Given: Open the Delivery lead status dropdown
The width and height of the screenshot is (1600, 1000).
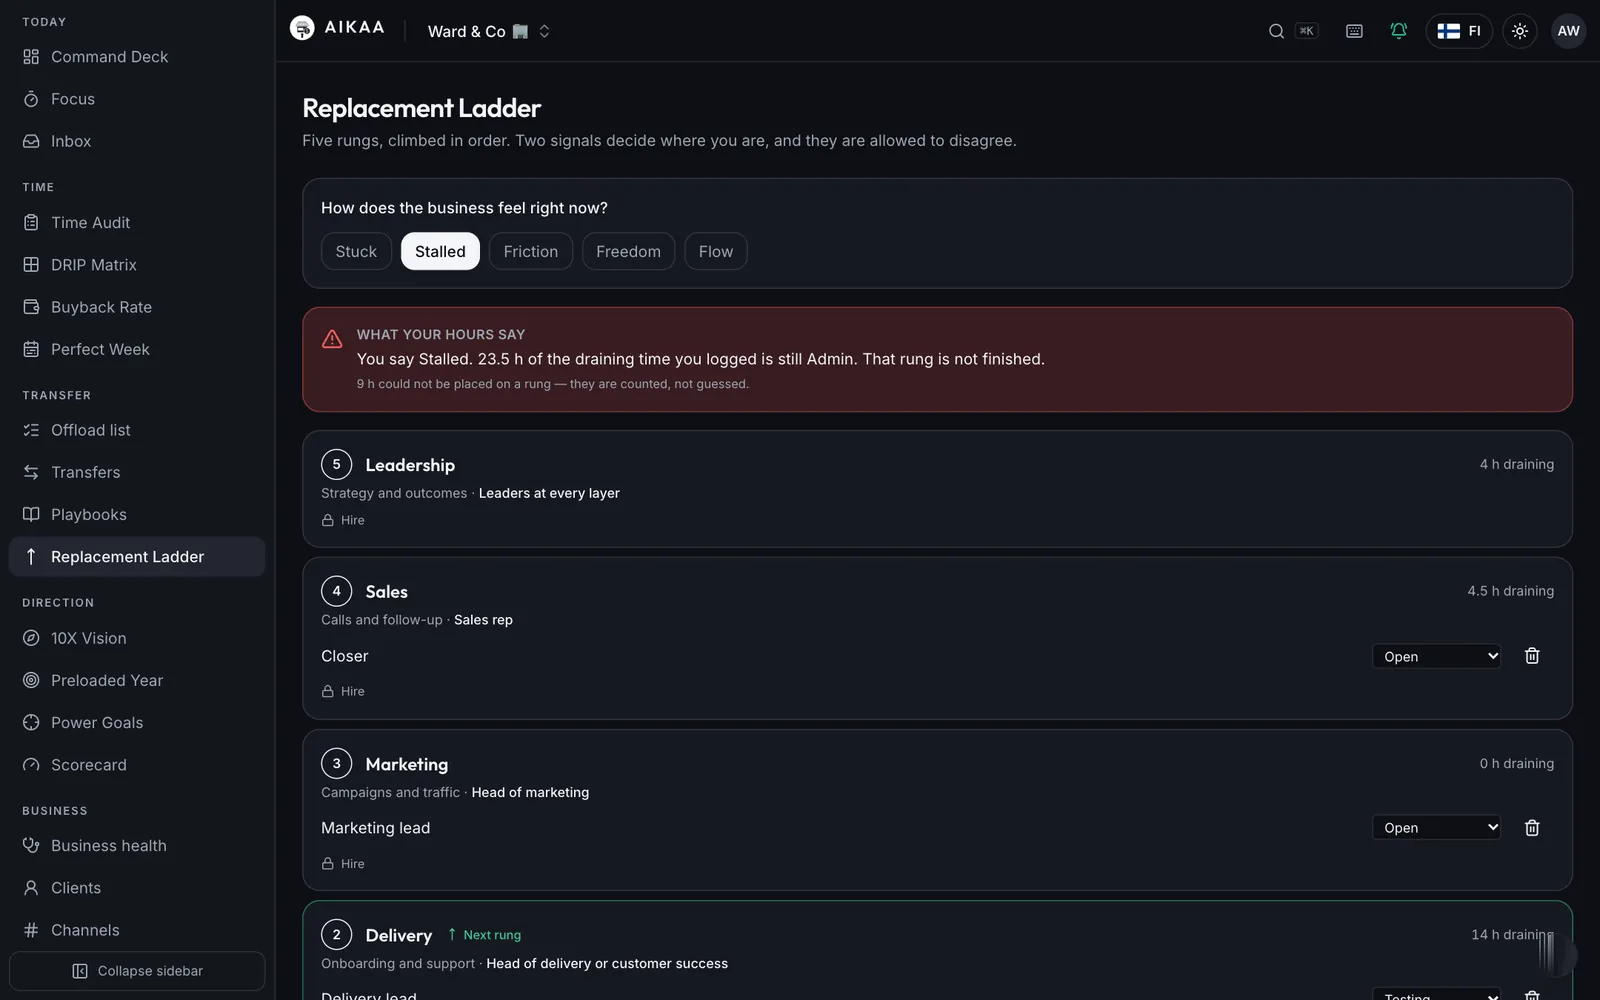Looking at the screenshot, I should pos(1436,994).
